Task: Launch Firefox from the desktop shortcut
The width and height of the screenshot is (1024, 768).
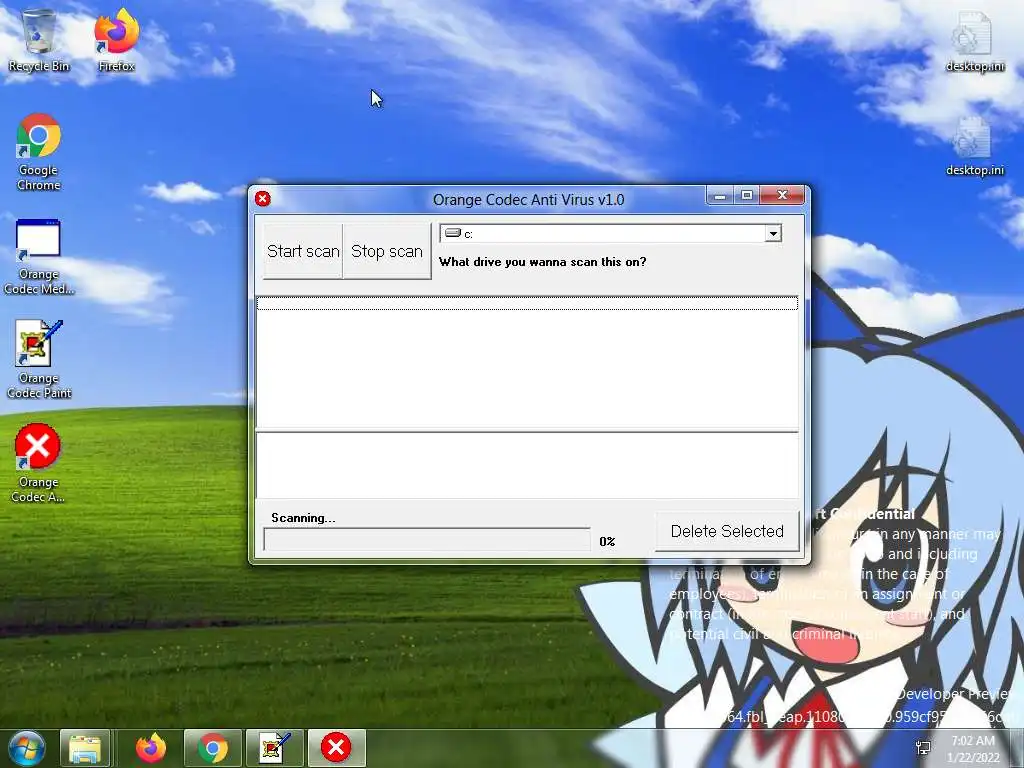Action: [x=116, y=40]
